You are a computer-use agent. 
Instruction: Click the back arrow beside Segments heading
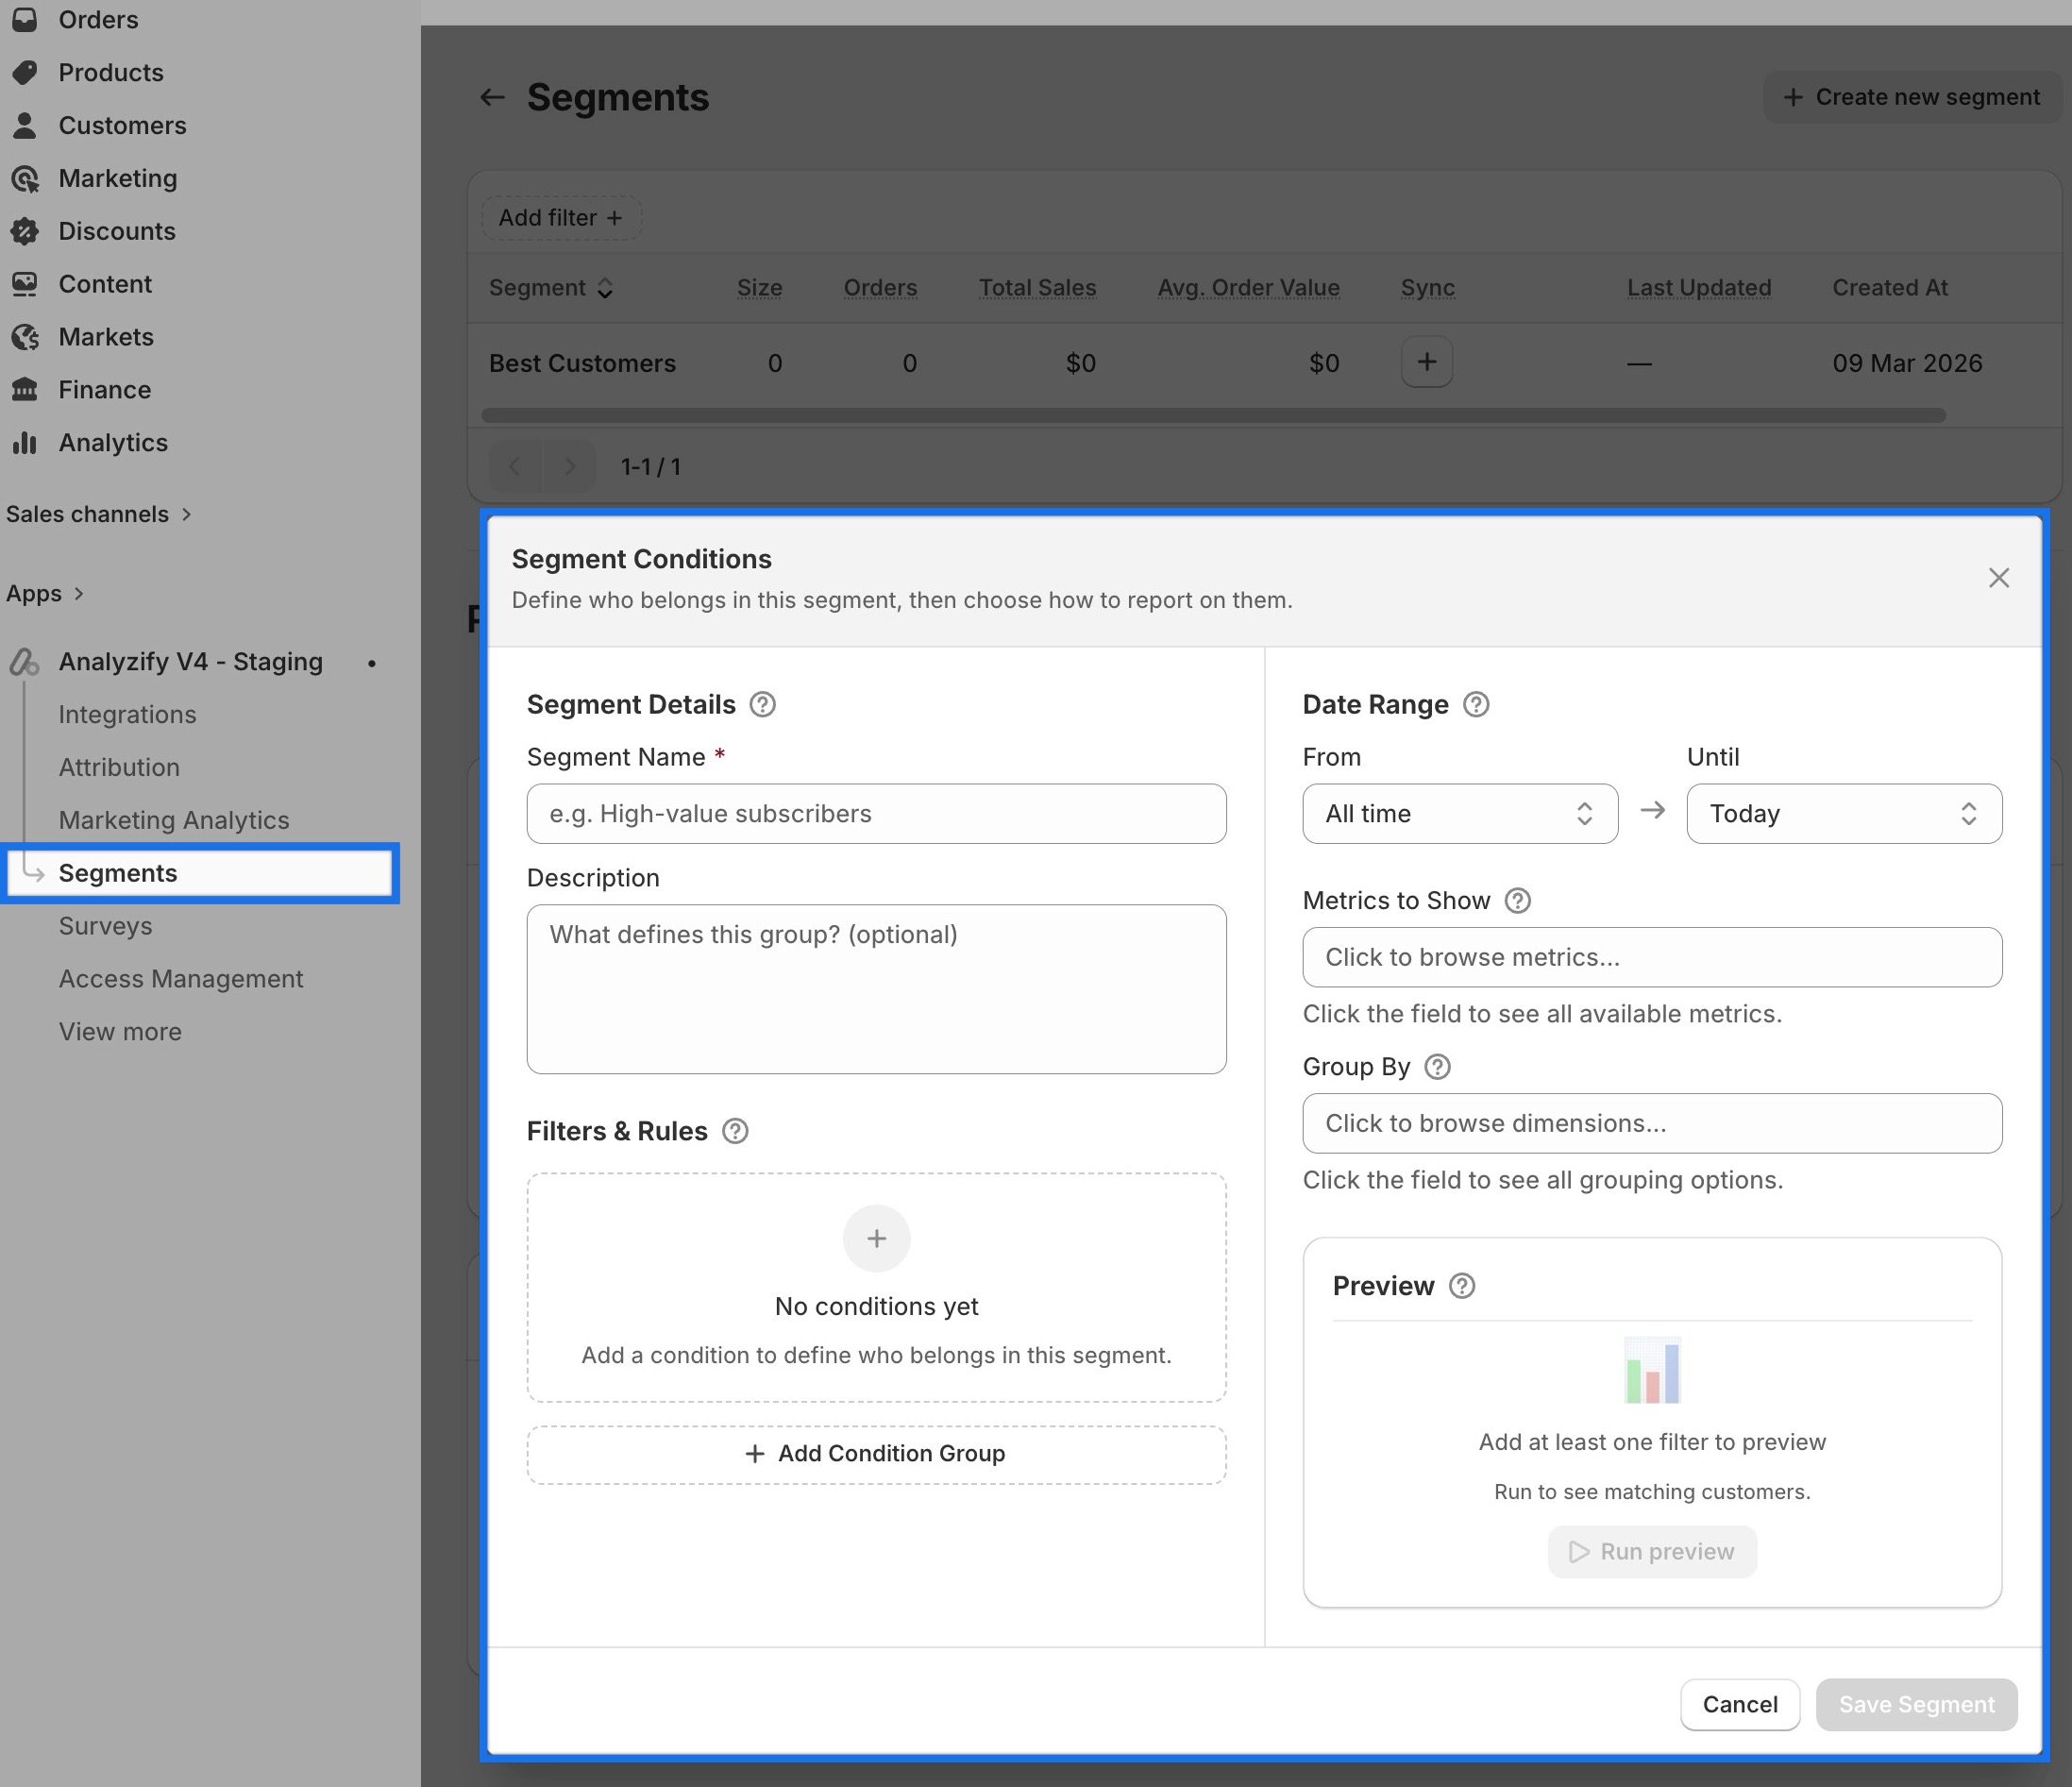[491, 97]
